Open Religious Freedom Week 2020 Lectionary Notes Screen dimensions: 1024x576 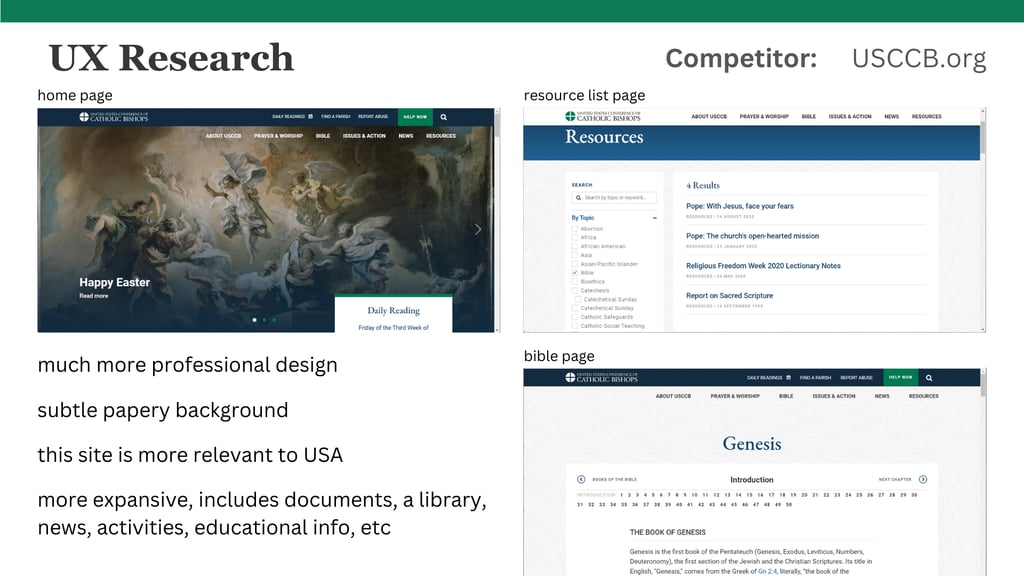(x=763, y=266)
